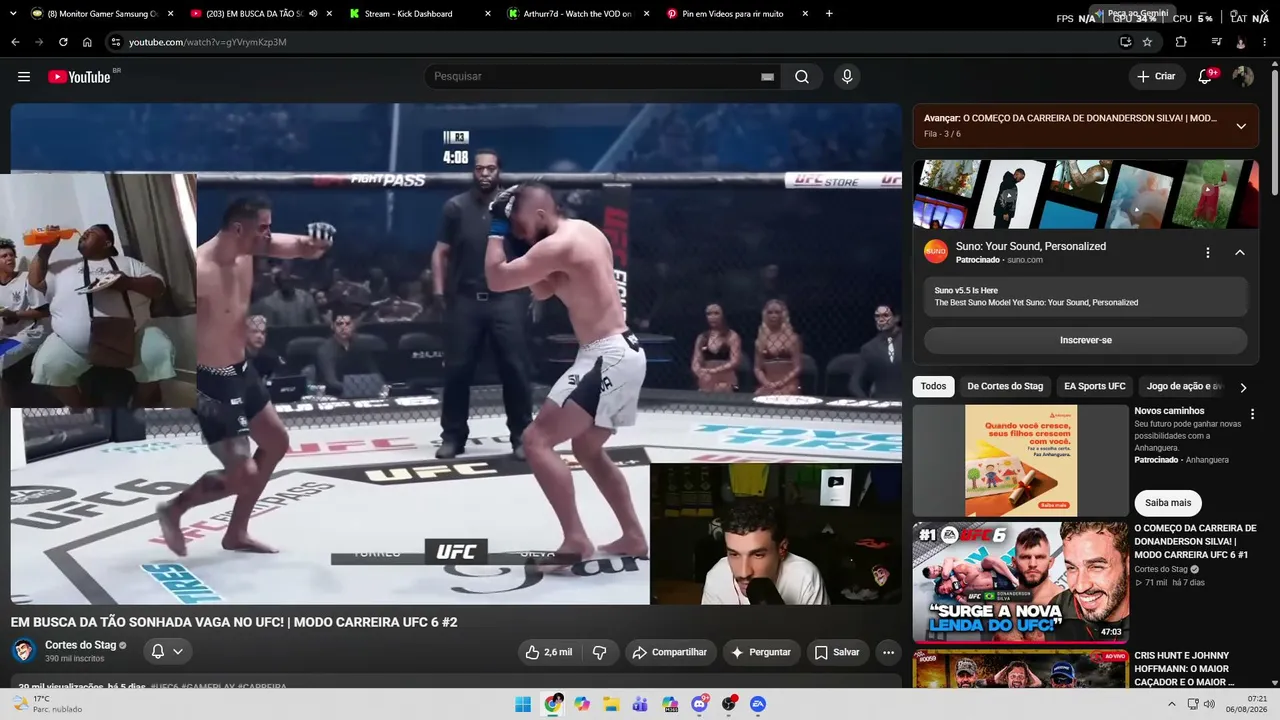Open more actions for the video
The width and height of the screenshot is (1280, 720).
[x=888, y=652]
